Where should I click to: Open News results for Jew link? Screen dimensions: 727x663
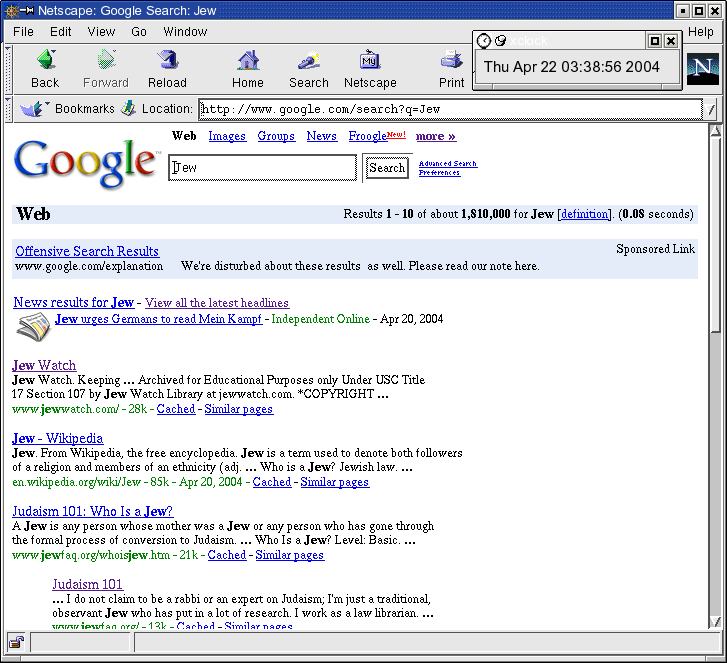[x=74, y=302]
